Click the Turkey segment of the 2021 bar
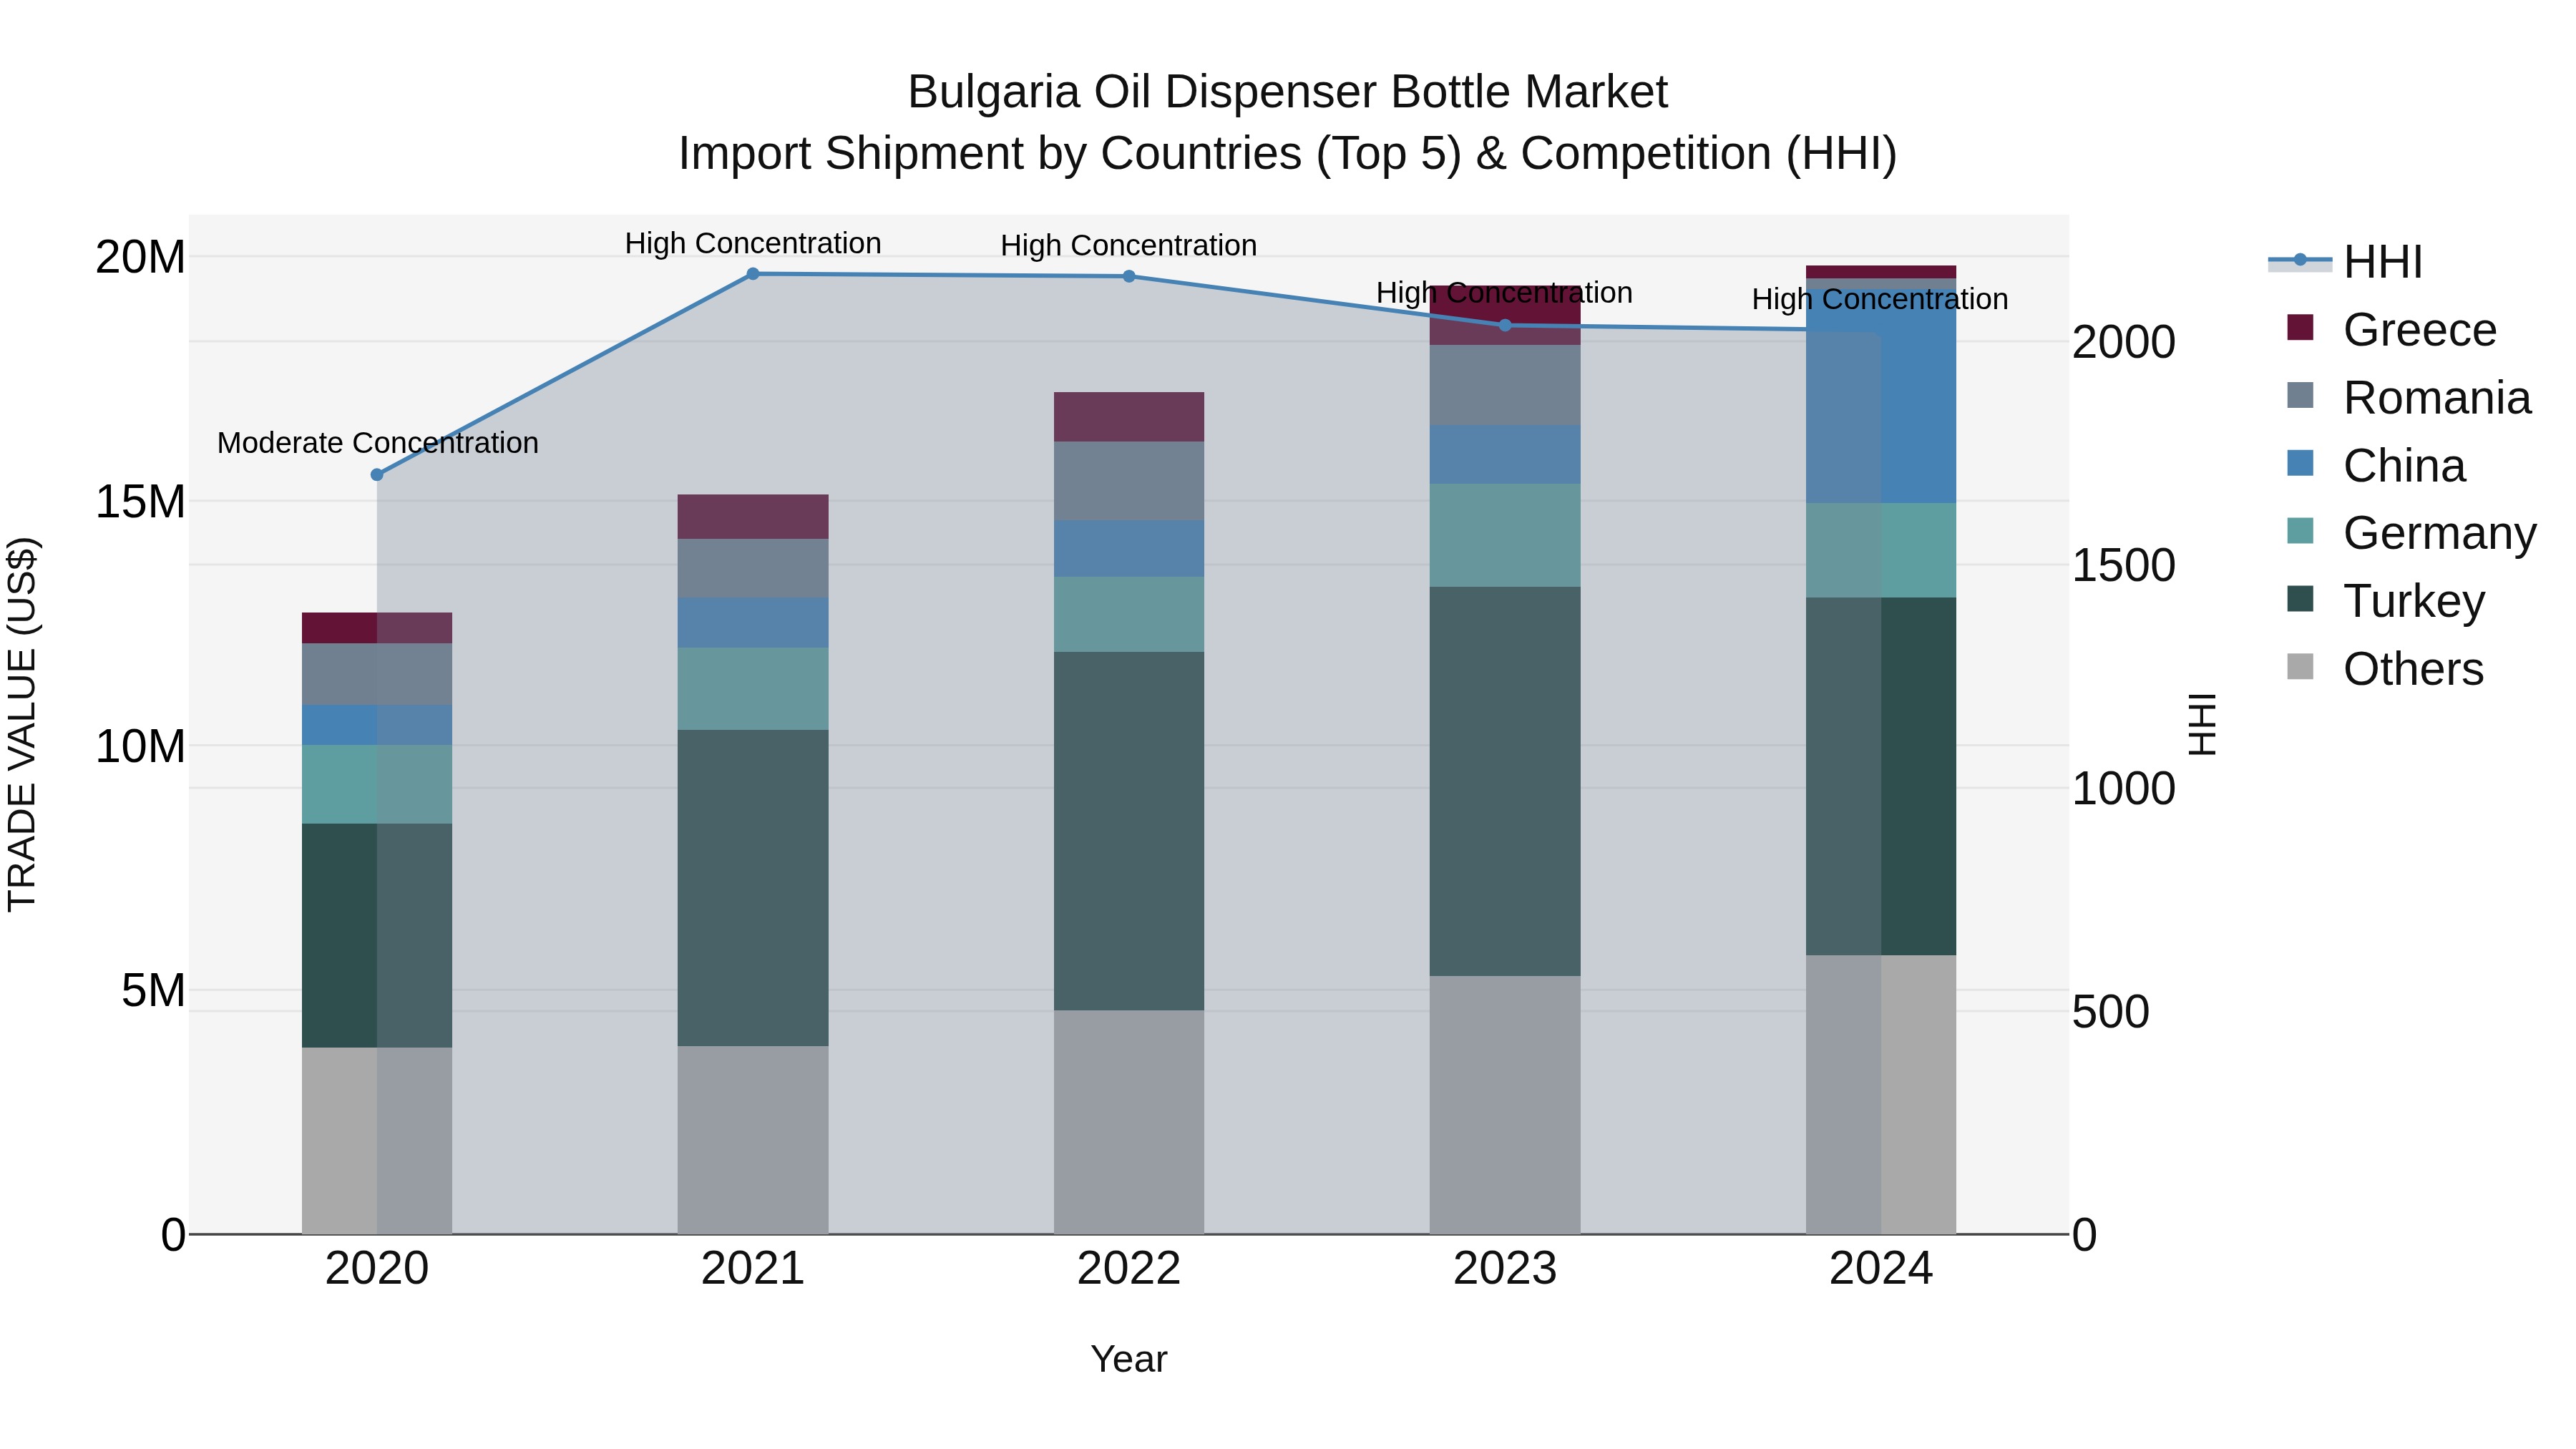2576x1449 pixels. coord(753,888)
